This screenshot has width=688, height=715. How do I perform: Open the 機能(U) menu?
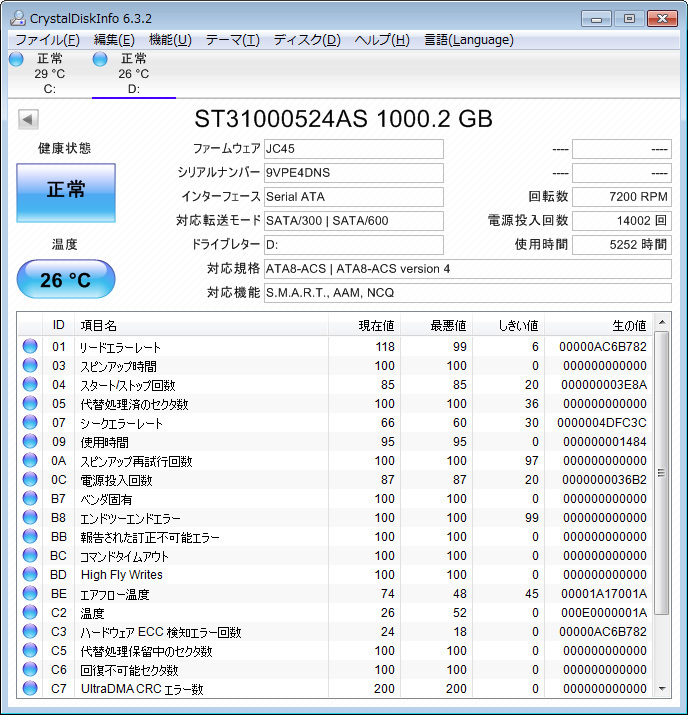click(x=170, y=40)
